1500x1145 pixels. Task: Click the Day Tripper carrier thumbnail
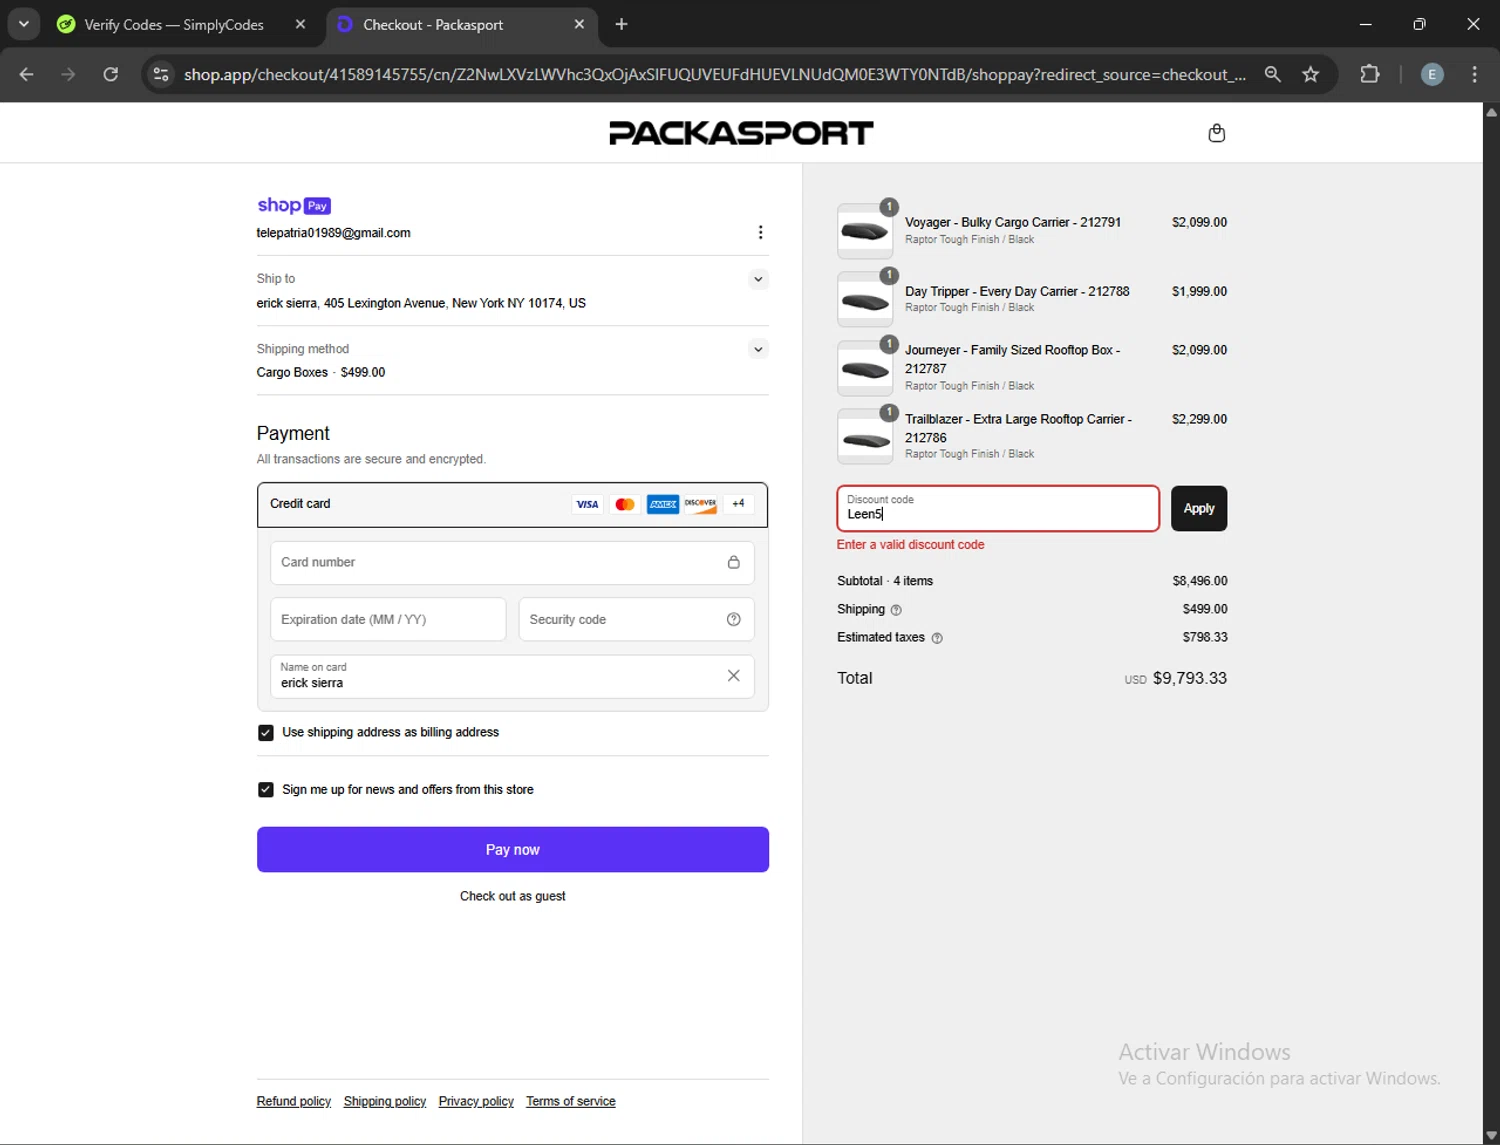point(865,299)
